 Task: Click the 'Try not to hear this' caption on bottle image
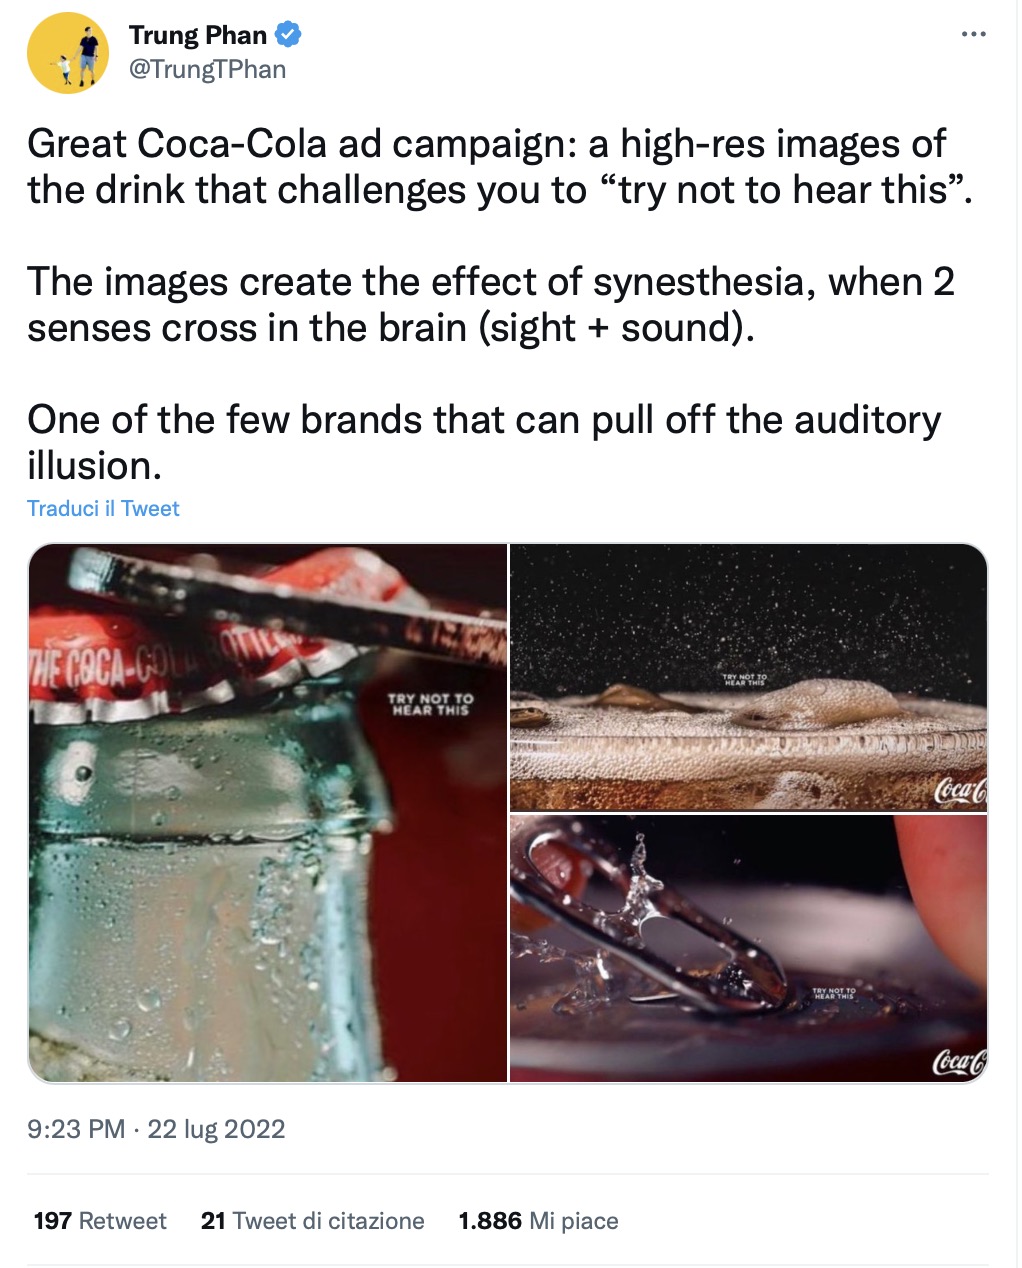pos(431,704)
